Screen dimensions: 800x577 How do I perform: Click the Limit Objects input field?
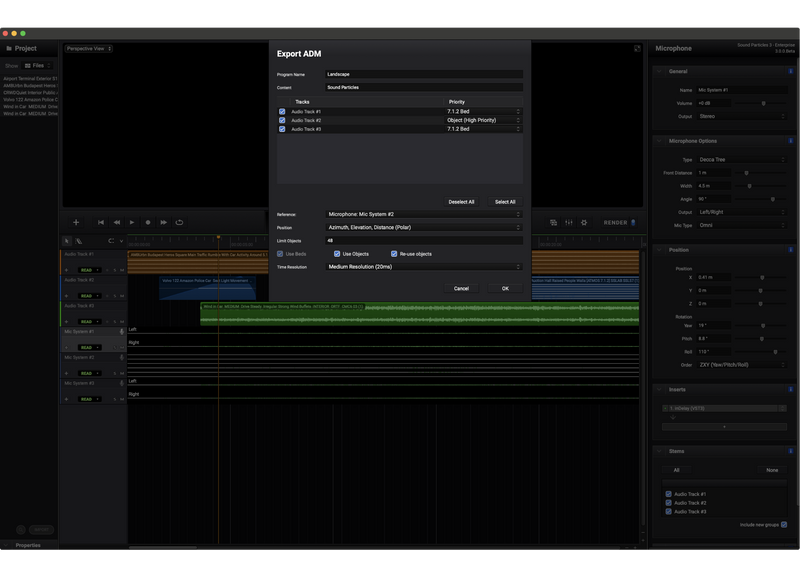point(424,241)
